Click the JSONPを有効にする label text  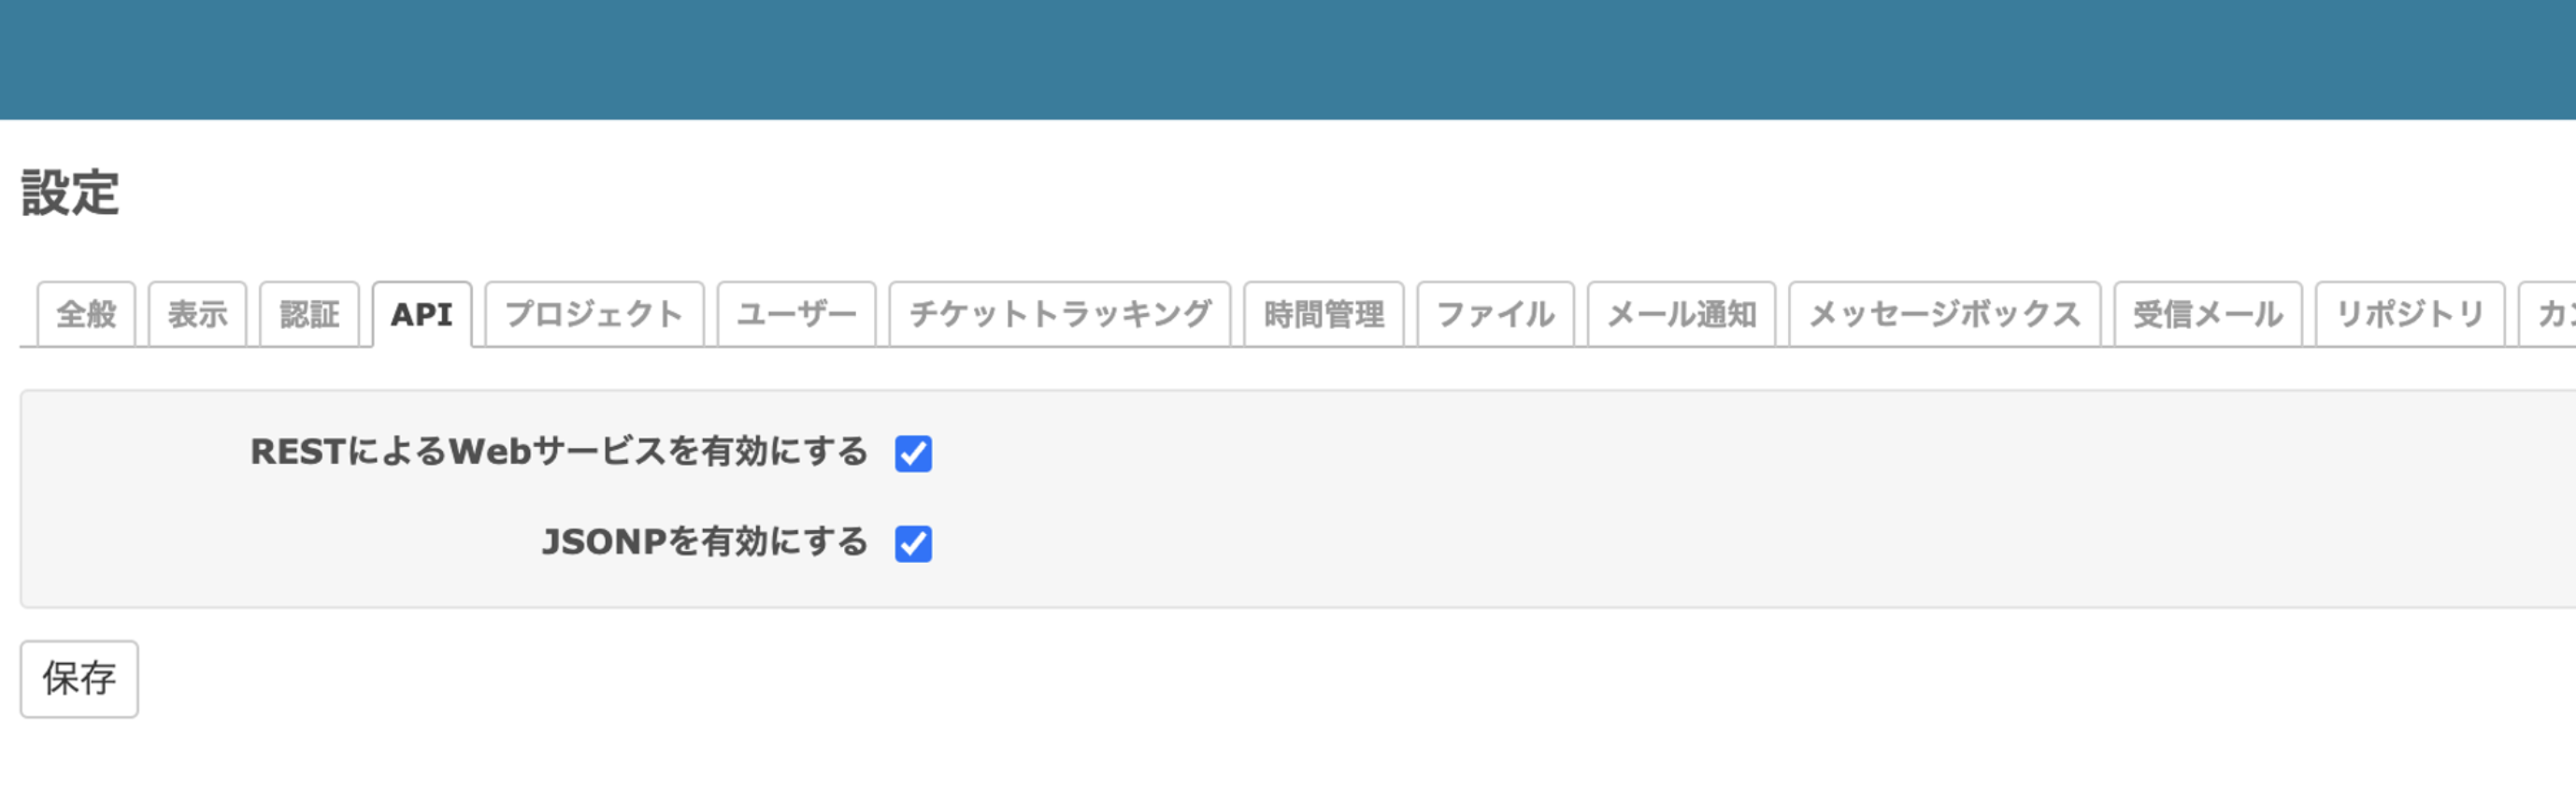pos(705,542)
